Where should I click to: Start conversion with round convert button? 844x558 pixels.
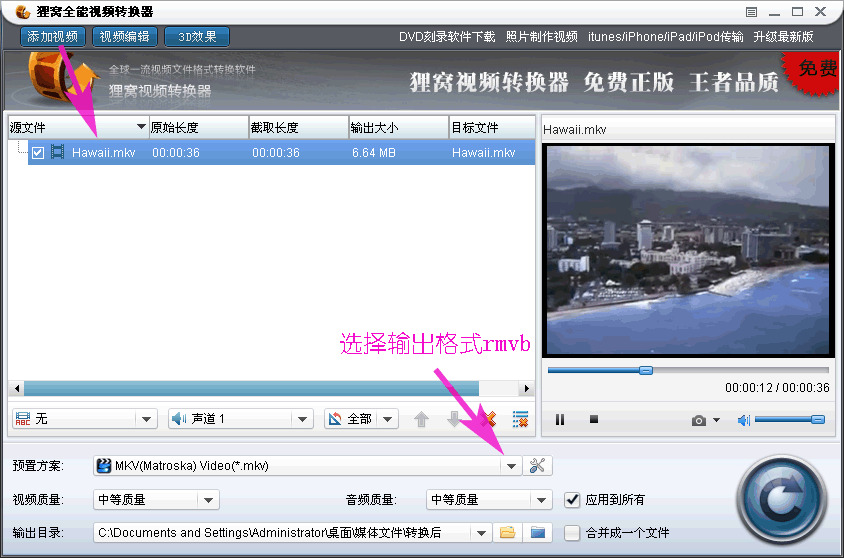(781, 500)
